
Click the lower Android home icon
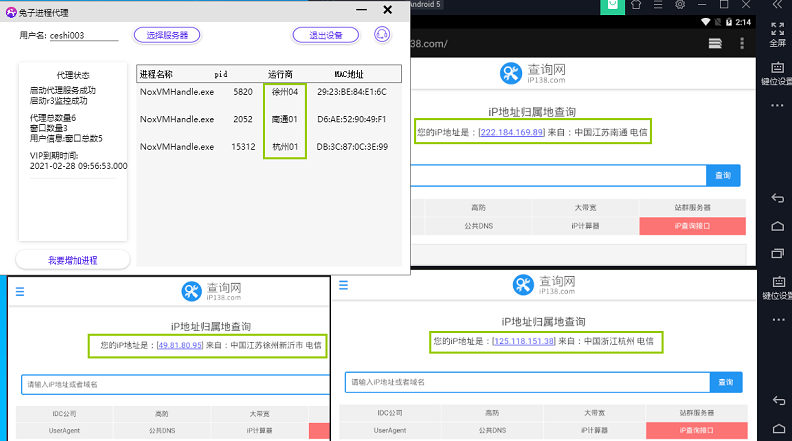click(x=779, y=428)
